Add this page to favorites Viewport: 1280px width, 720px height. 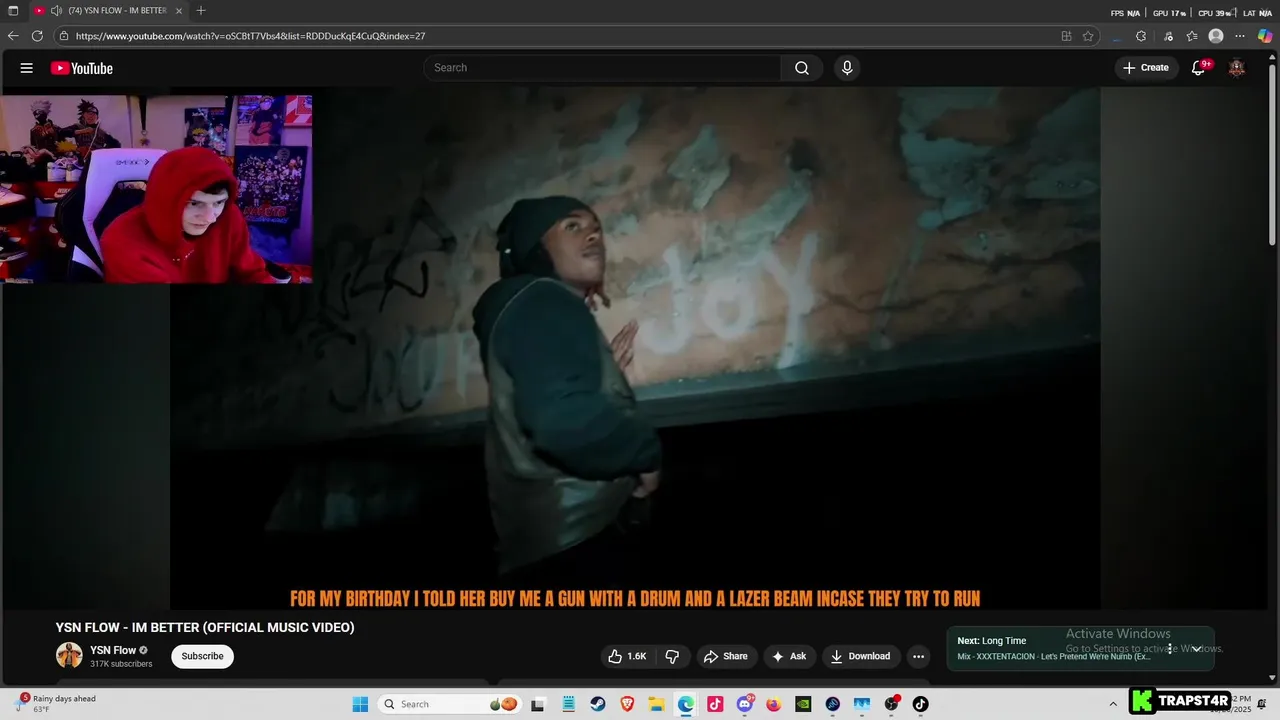pos(1088,36)
